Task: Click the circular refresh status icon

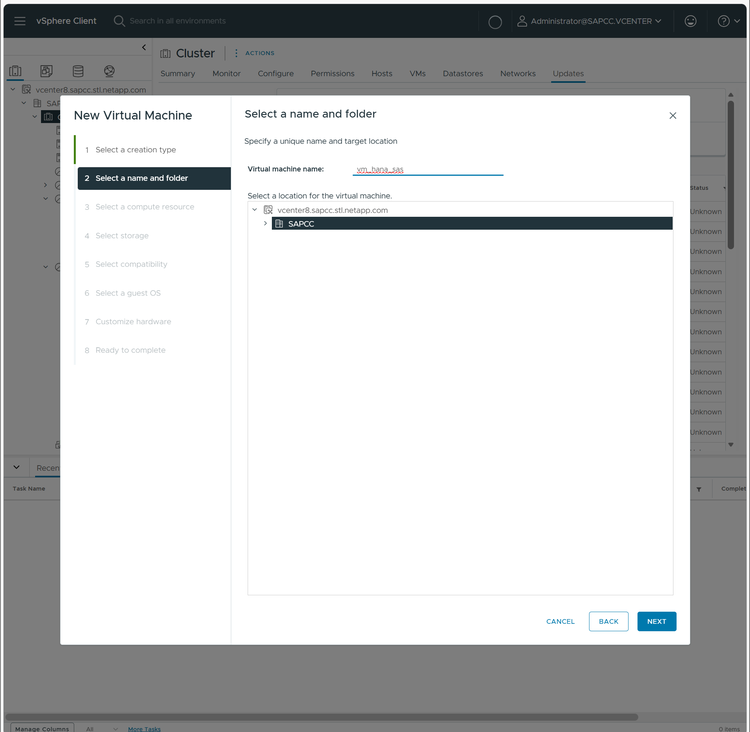Action: 495,22
